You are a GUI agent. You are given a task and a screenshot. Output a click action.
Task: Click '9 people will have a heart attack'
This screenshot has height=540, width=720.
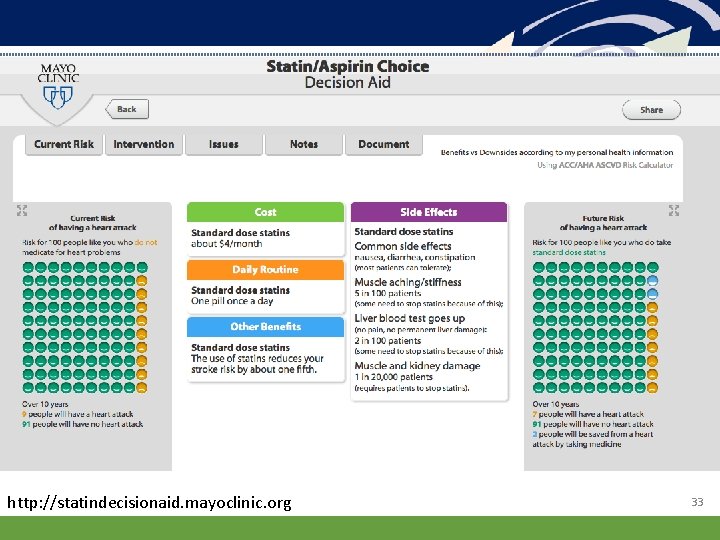click(x=78, y=414)
